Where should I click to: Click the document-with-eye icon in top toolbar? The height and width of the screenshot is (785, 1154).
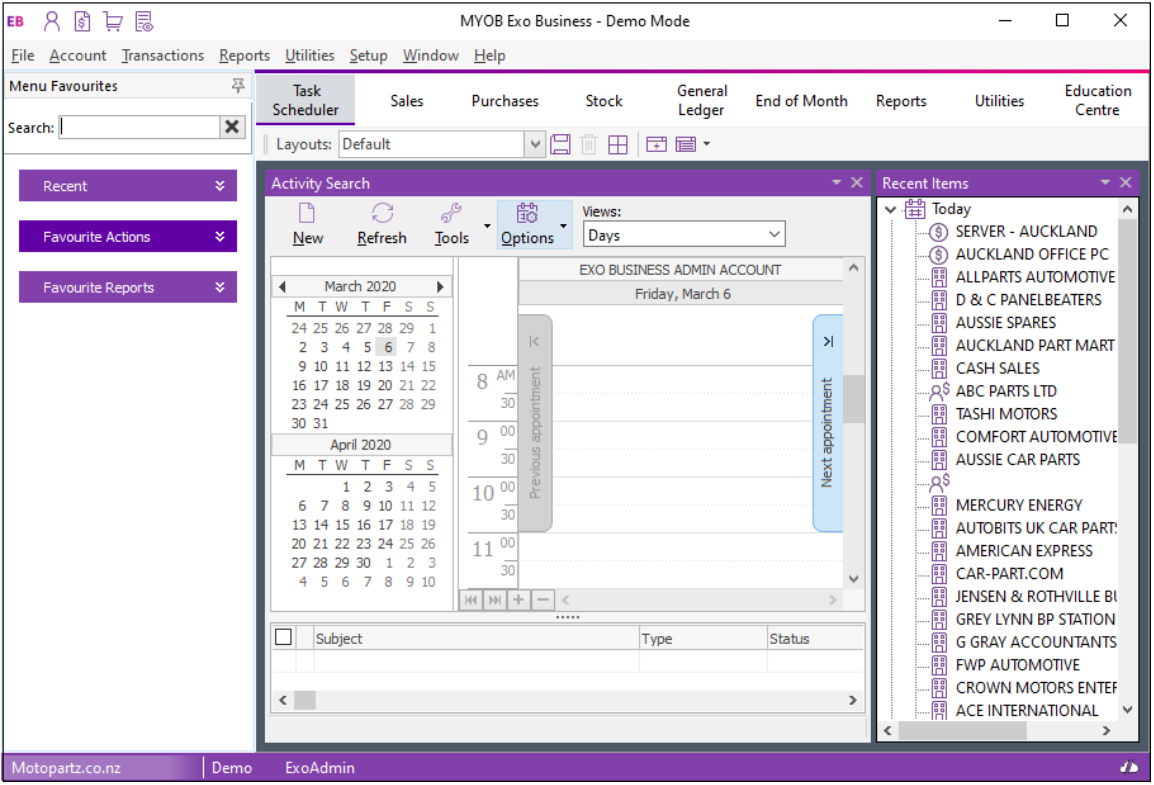[x=142, y=20]
